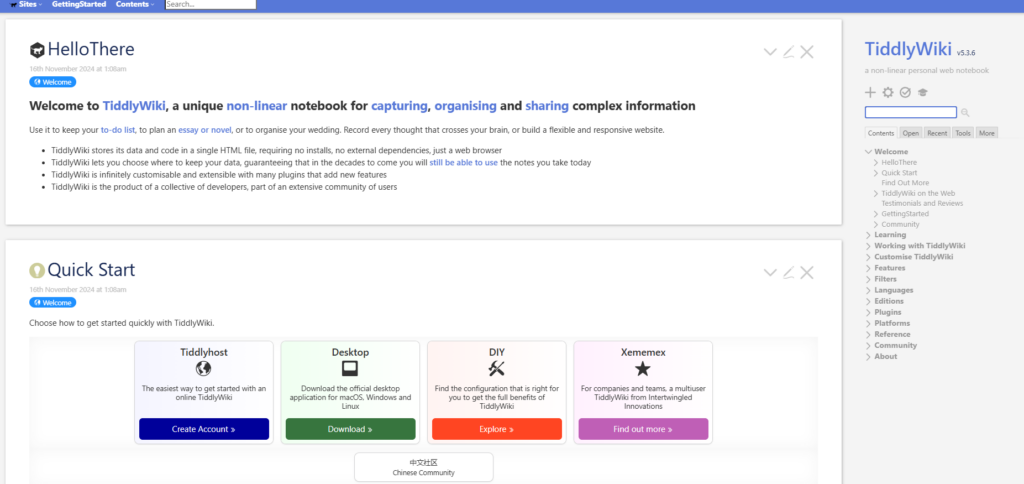Collapse the Welcome section in sidebar tree

[868, 152]
